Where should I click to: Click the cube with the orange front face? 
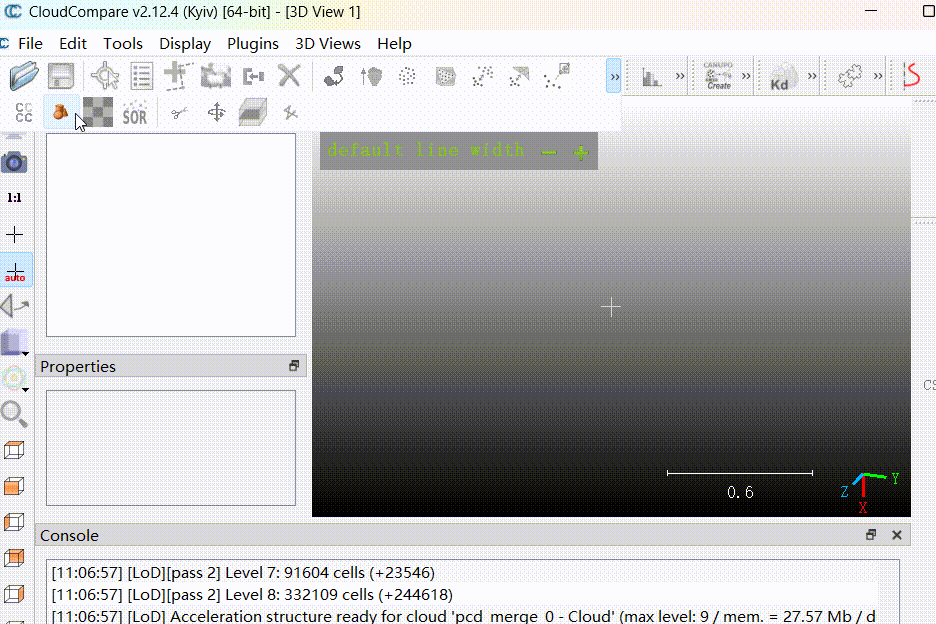click(x=14, y=486)
